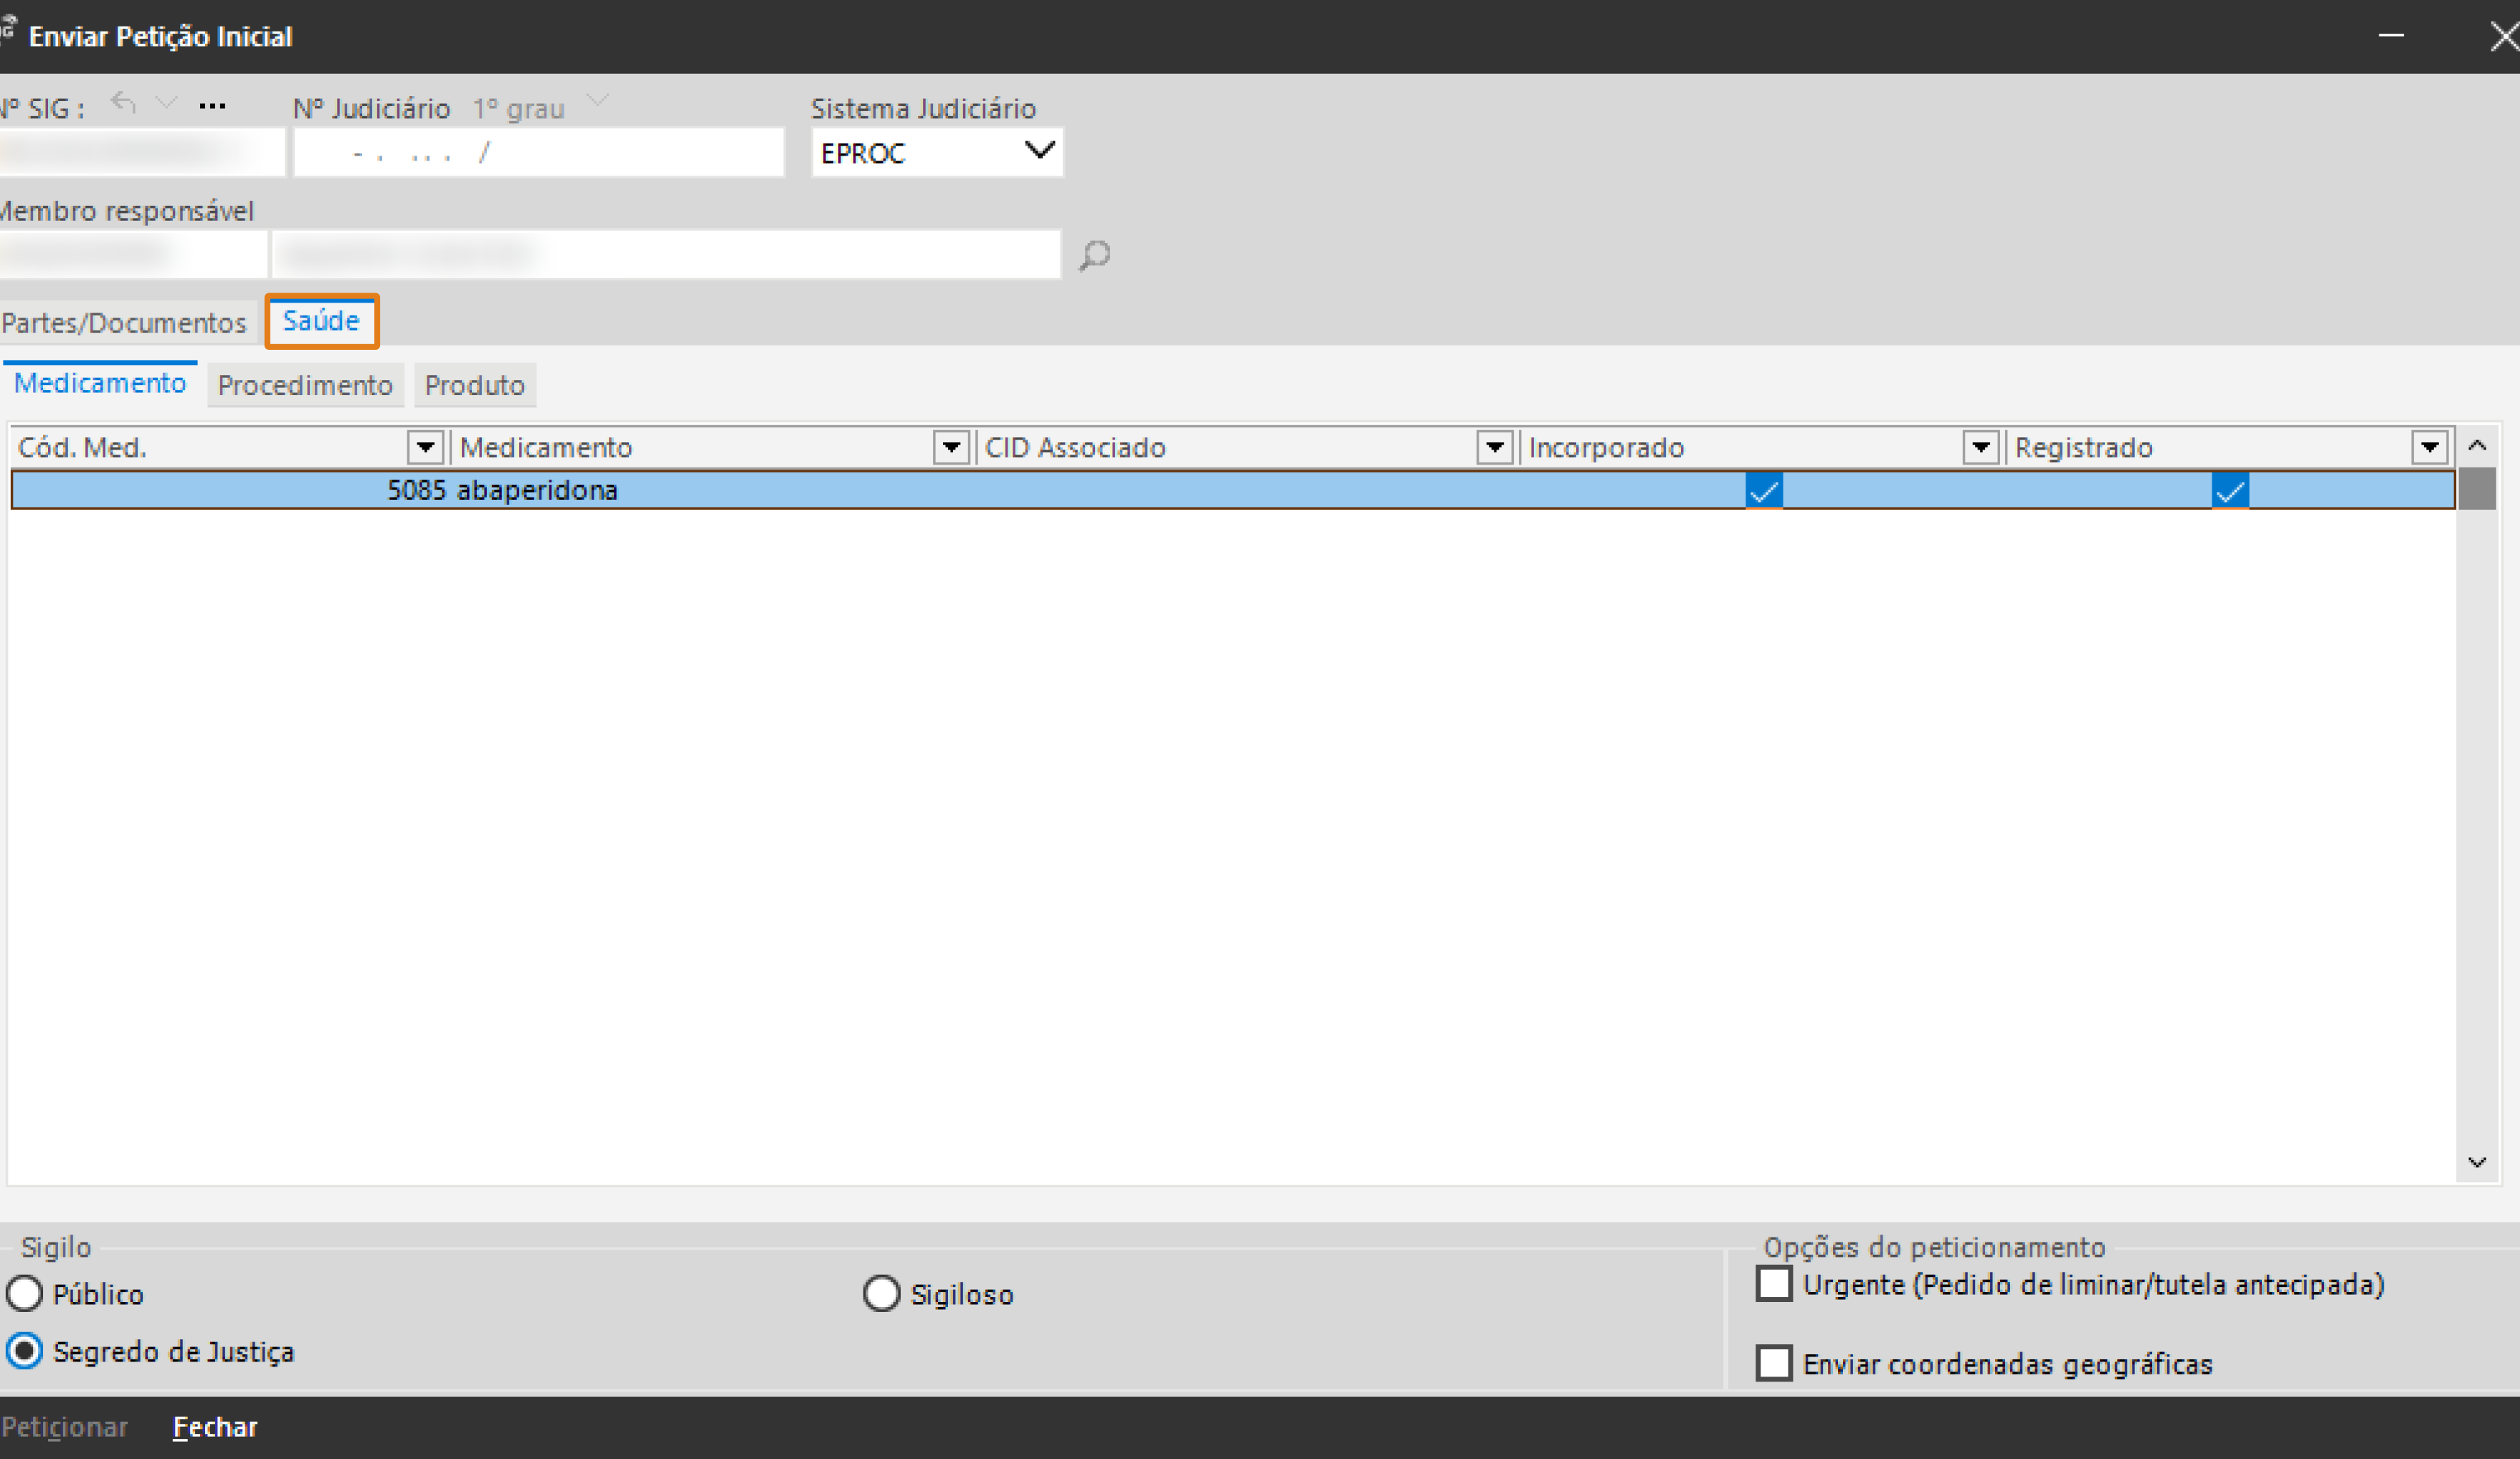Switch to the Partes/Documentos tab
Image resolution: width=2520 pixels, height=1459 pixels.
pyautogui.click(x=124, y=323)
